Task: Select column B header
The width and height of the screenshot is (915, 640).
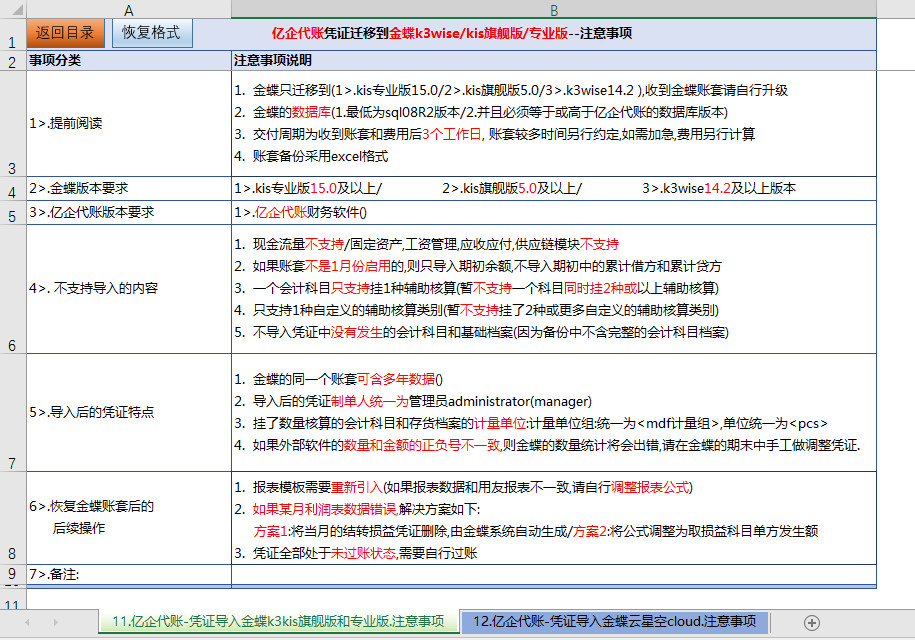Action: [x=553, y=9]
